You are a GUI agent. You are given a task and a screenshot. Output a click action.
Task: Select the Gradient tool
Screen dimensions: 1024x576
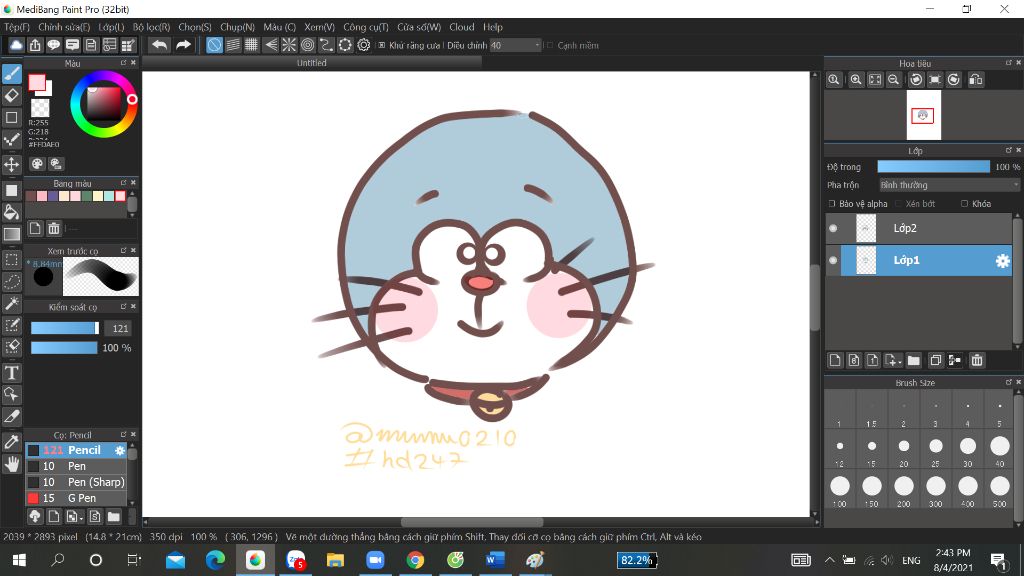pyautogui.click(x=12, y=234)
